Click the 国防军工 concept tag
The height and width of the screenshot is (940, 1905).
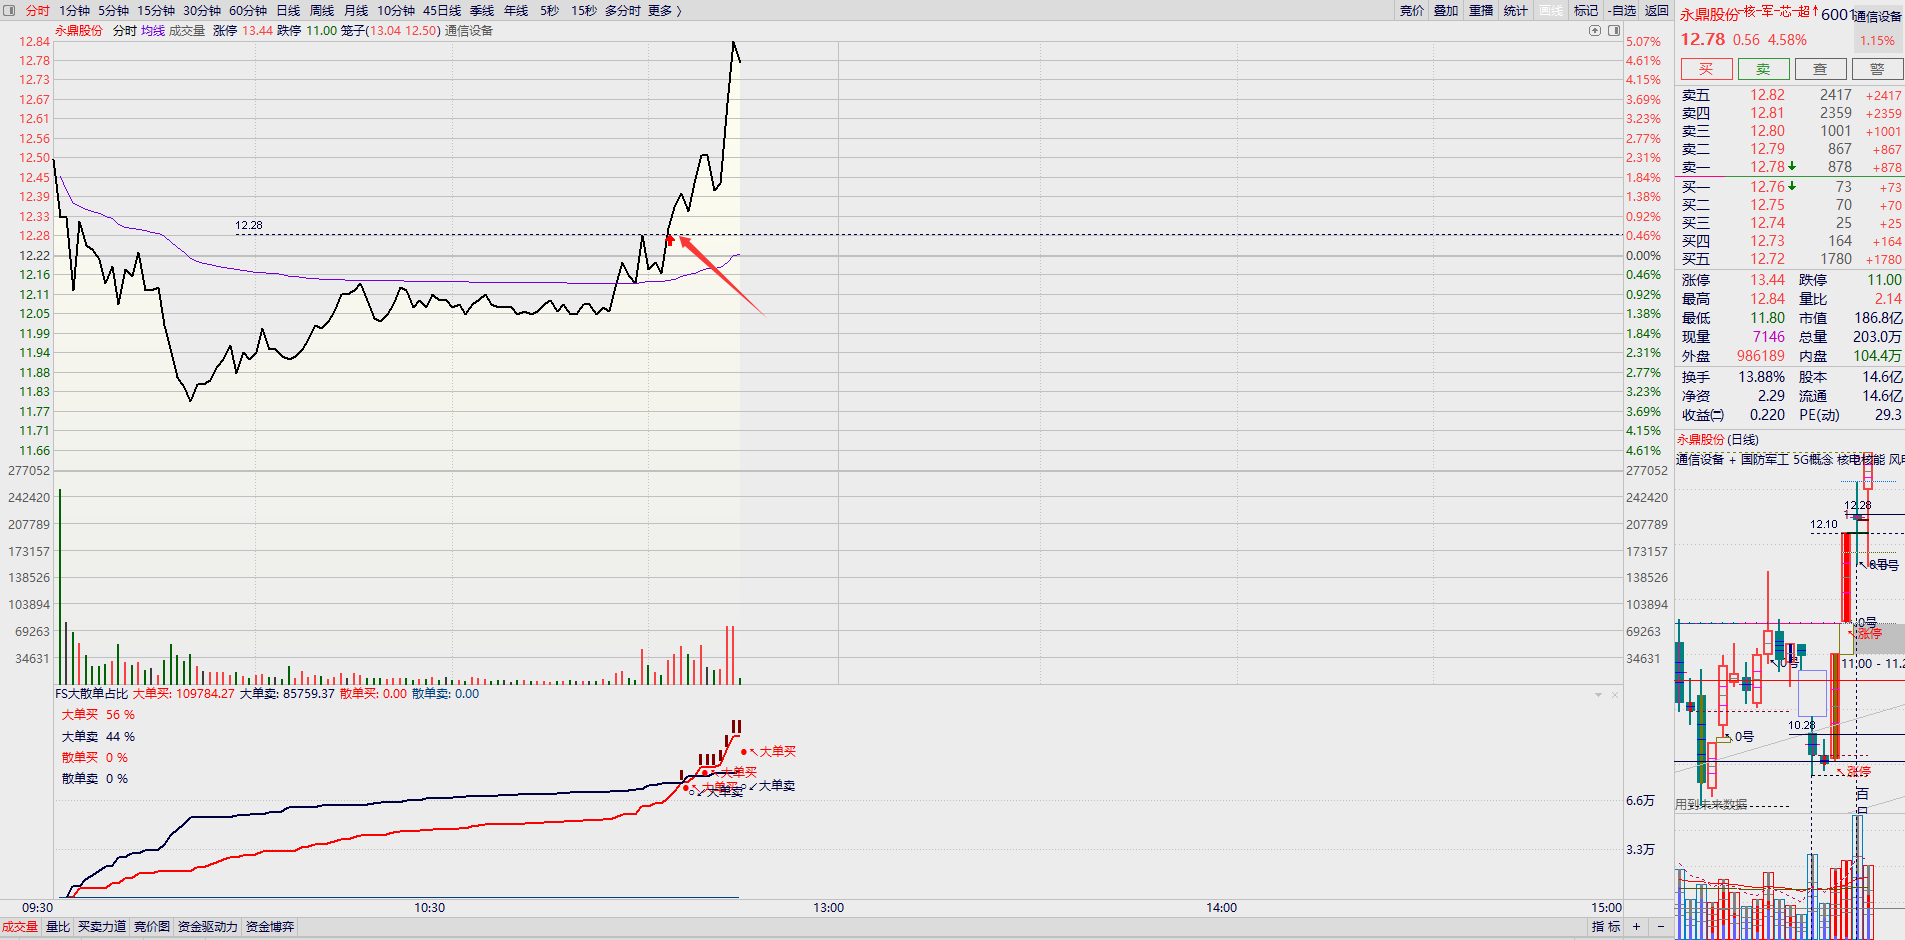[x=1764, y=460]
